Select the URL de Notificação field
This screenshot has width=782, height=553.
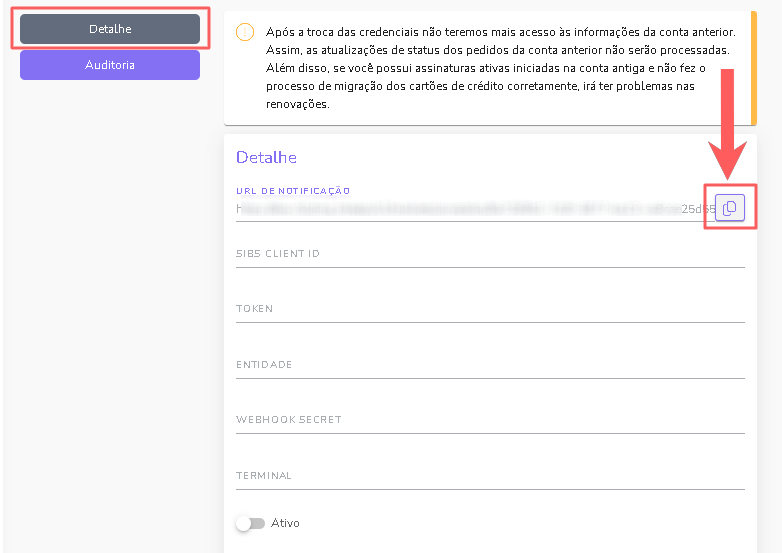(x=475, y=209)
